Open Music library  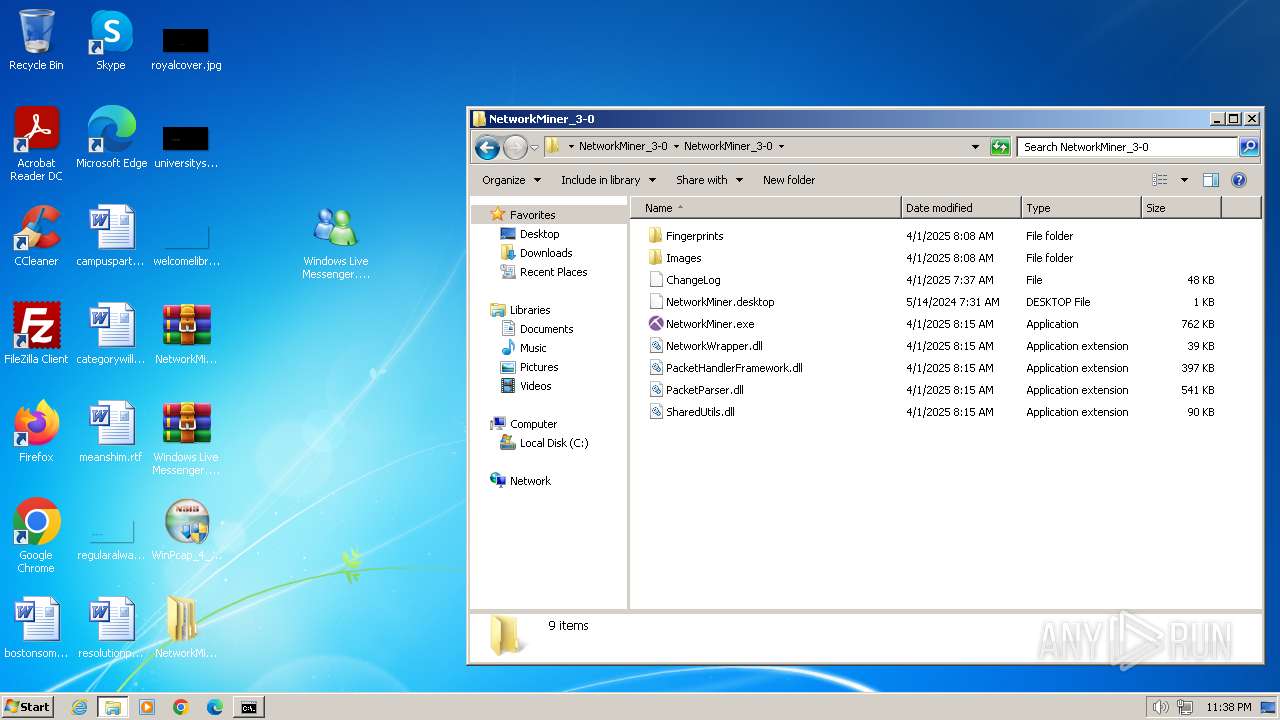point(533,348)
